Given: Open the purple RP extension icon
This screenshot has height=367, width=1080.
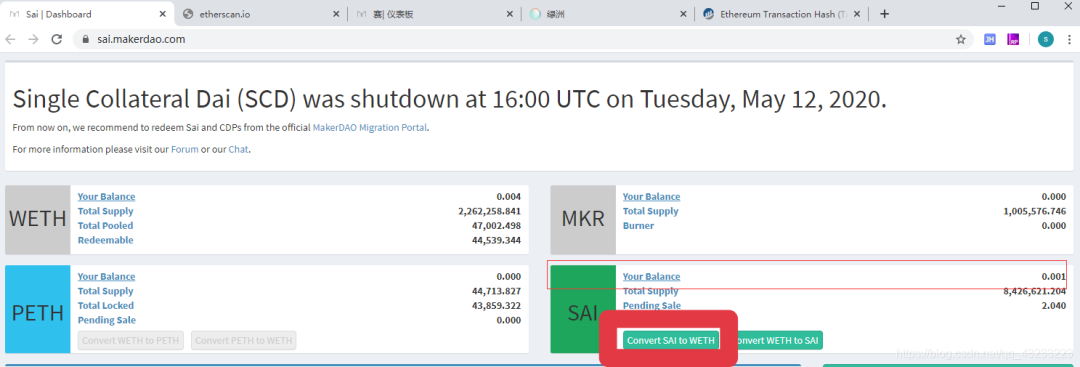Looking at the screenshot, I should [1013, 39].
